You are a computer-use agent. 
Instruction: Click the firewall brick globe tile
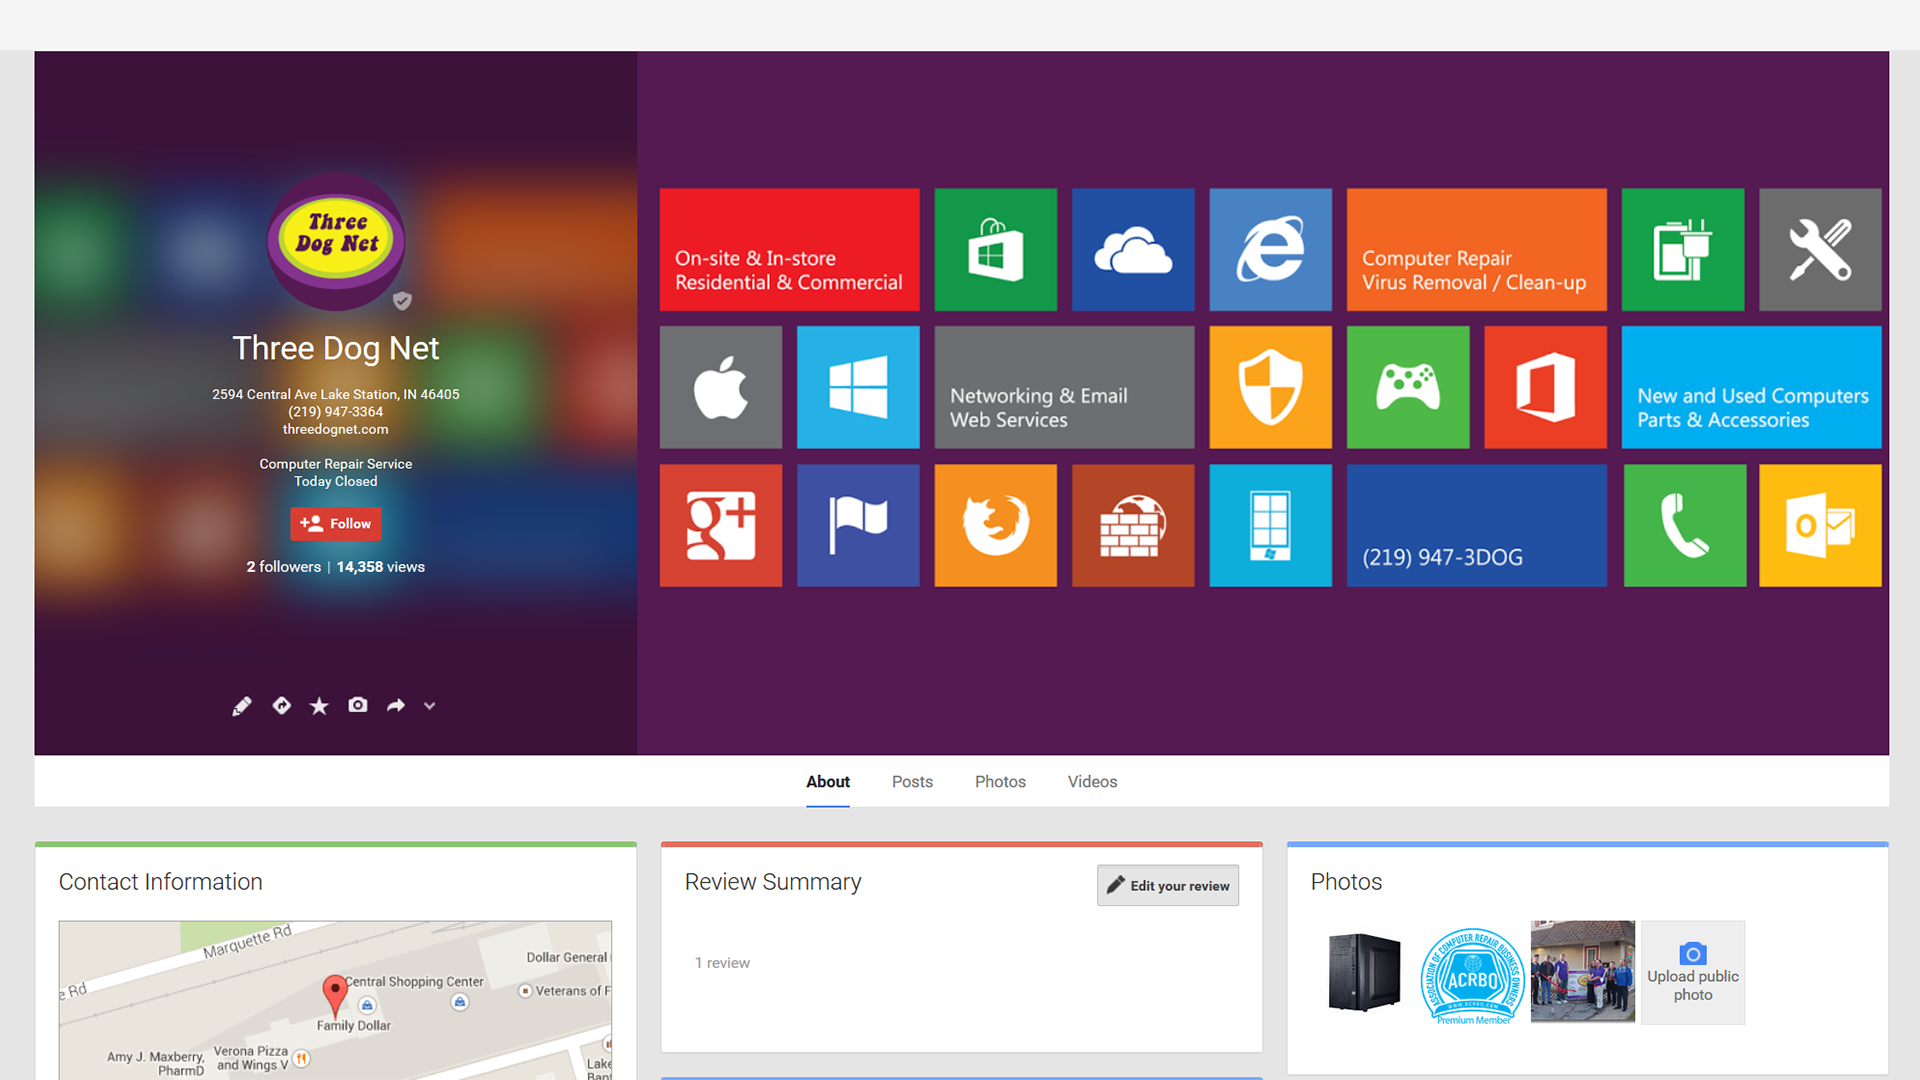1133,525
